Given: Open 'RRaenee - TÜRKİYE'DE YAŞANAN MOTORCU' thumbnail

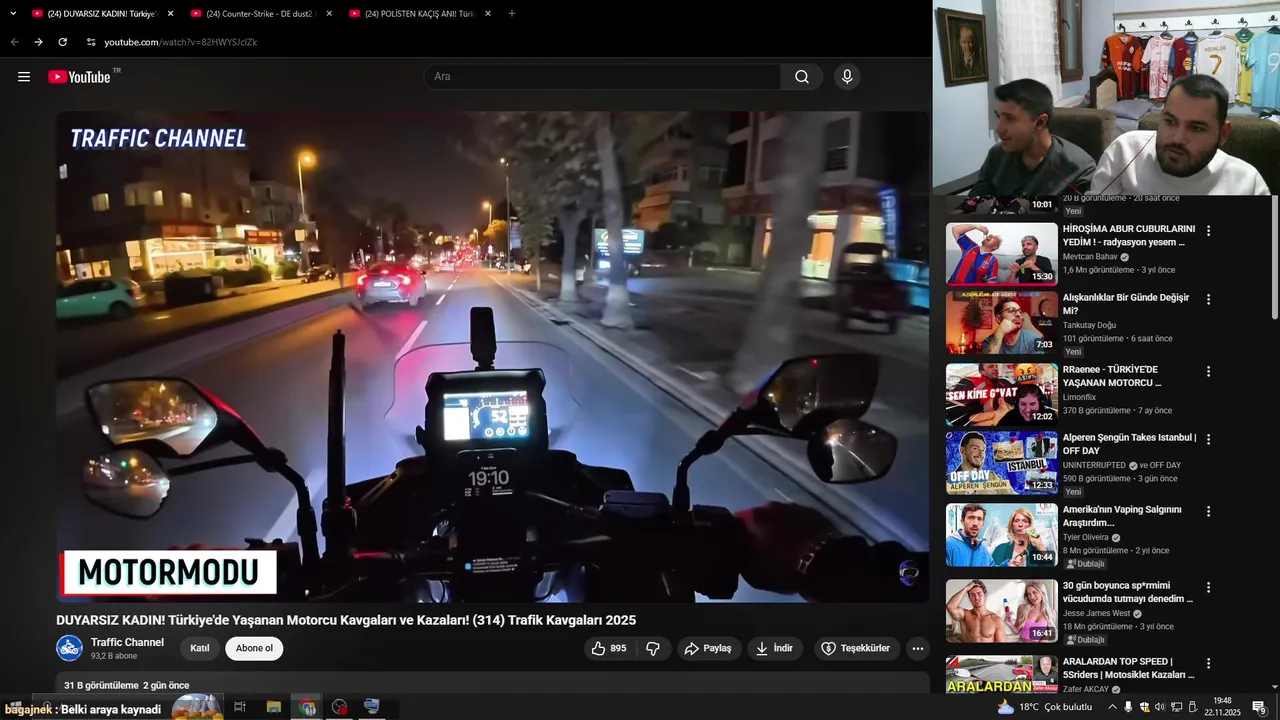Looking at the screenshot, I should click(1001, 394).
